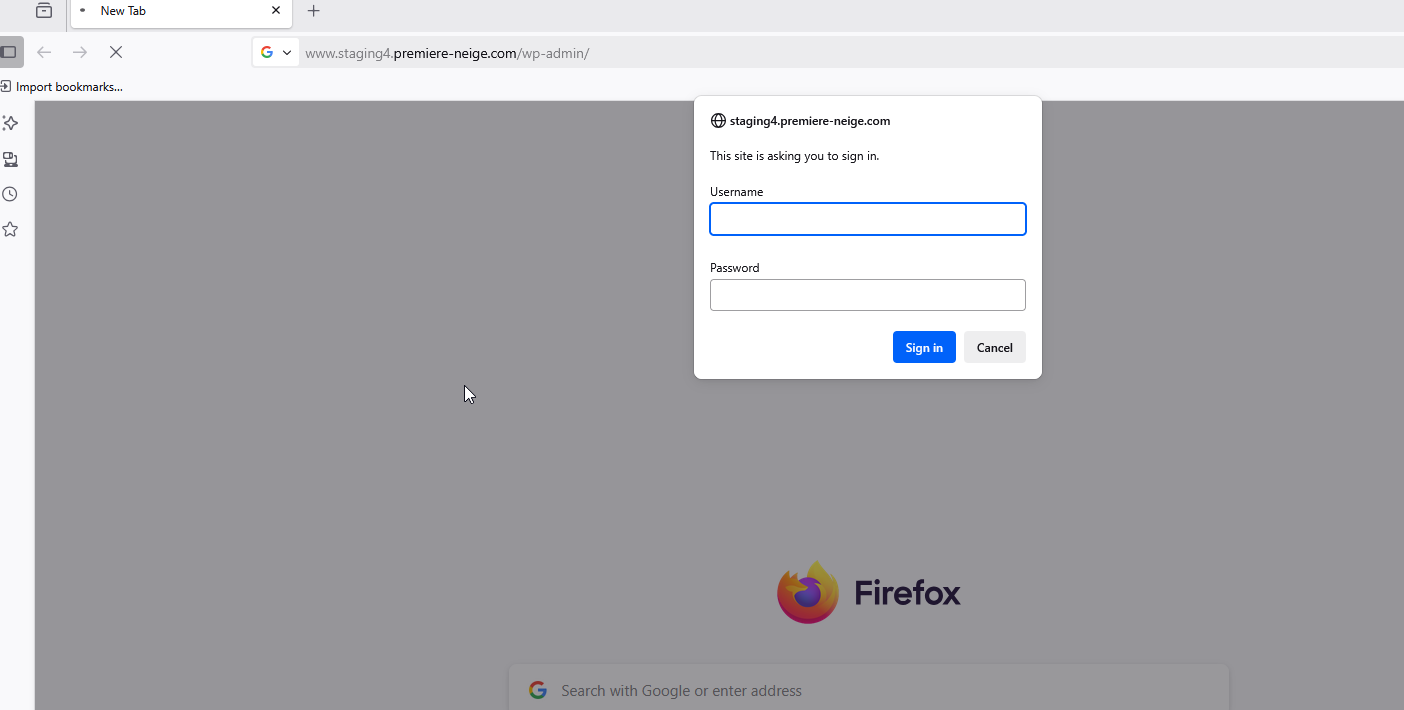Open the Firefox View tabs list icon

[44, 11]
